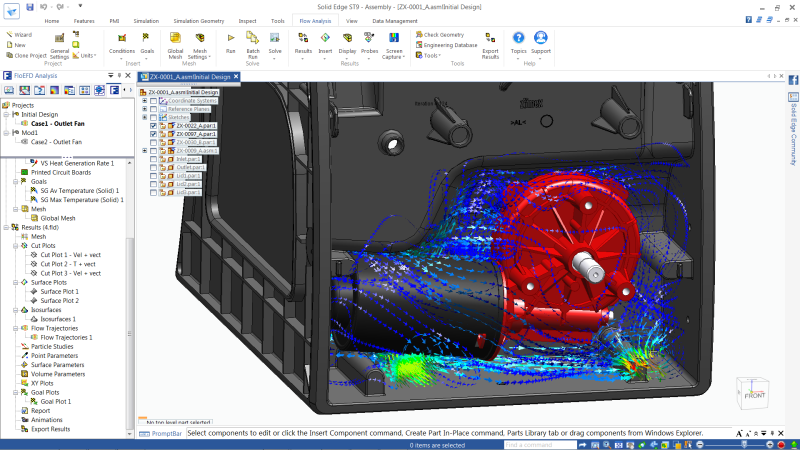Click the color contour icon in the panel toolbar
The height and width of the screenshot is (450, 800).
[x=54, y=90]
